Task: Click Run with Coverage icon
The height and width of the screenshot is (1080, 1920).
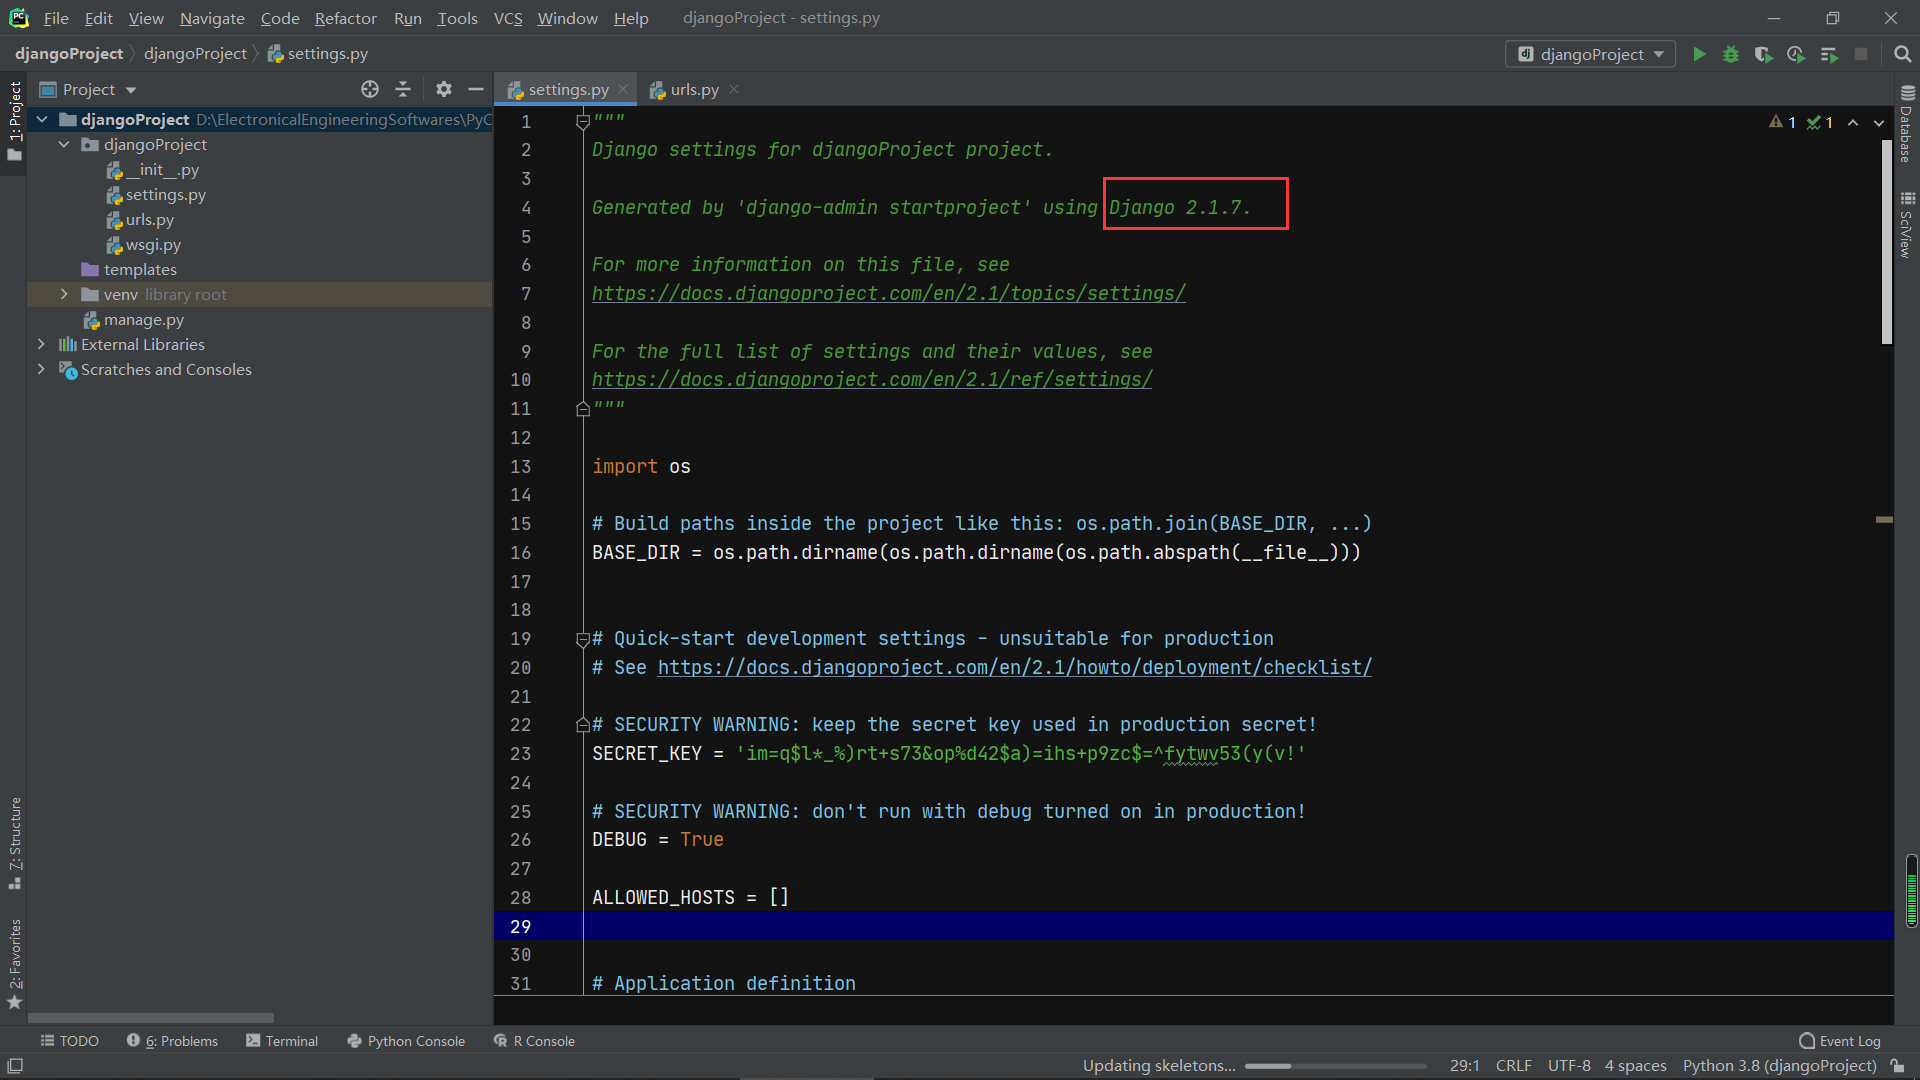Action: click(x=1763, y=54)
